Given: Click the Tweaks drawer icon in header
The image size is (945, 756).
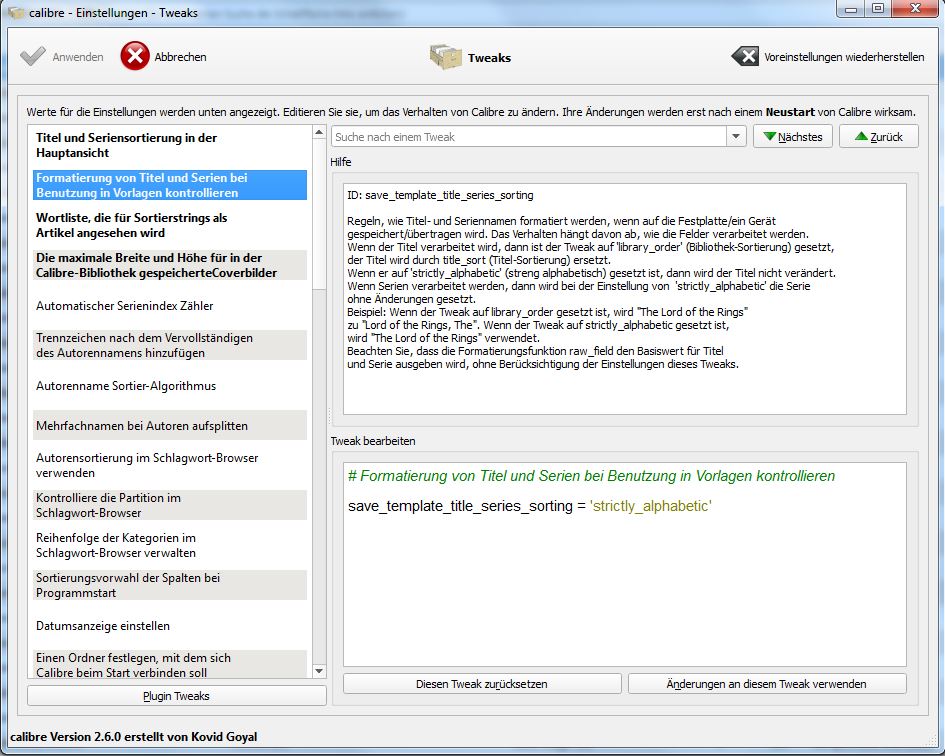Looking at the screenshot, I should 445,57.
